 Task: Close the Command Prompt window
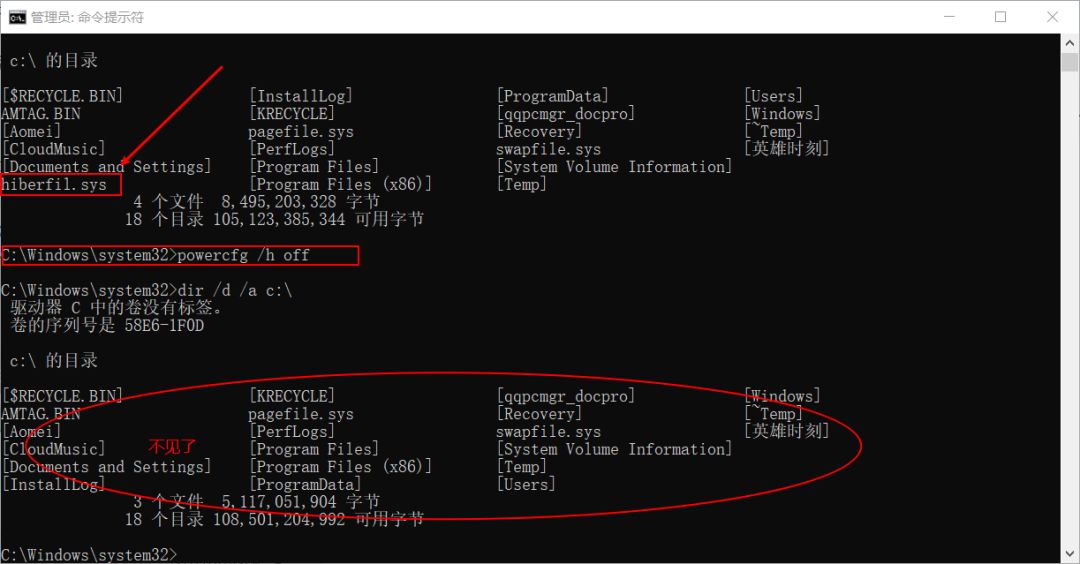[x=1052, y=17]
